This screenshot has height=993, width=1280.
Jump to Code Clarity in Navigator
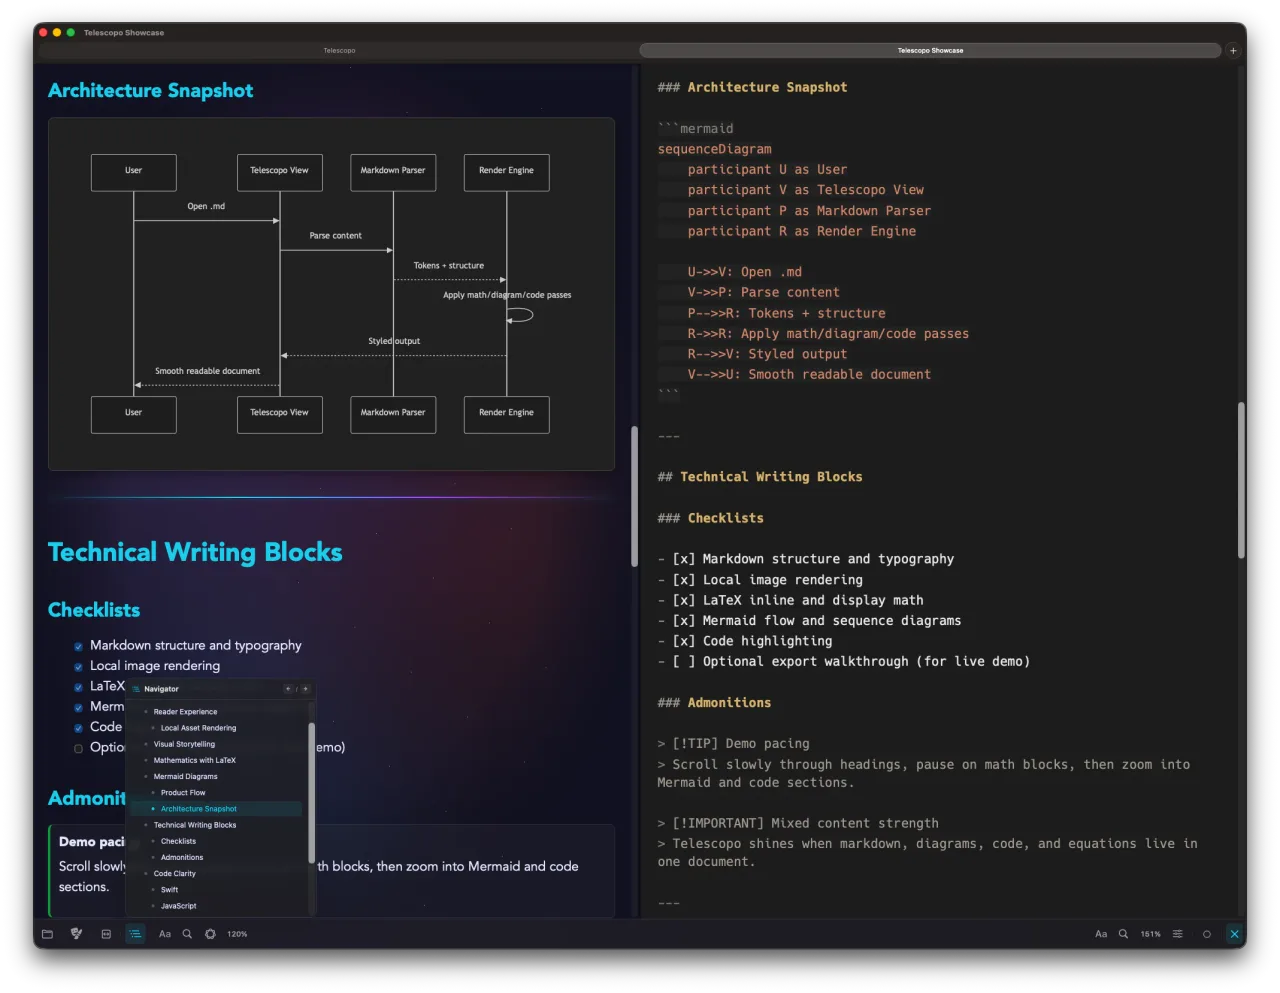click(x=174, y=873)
